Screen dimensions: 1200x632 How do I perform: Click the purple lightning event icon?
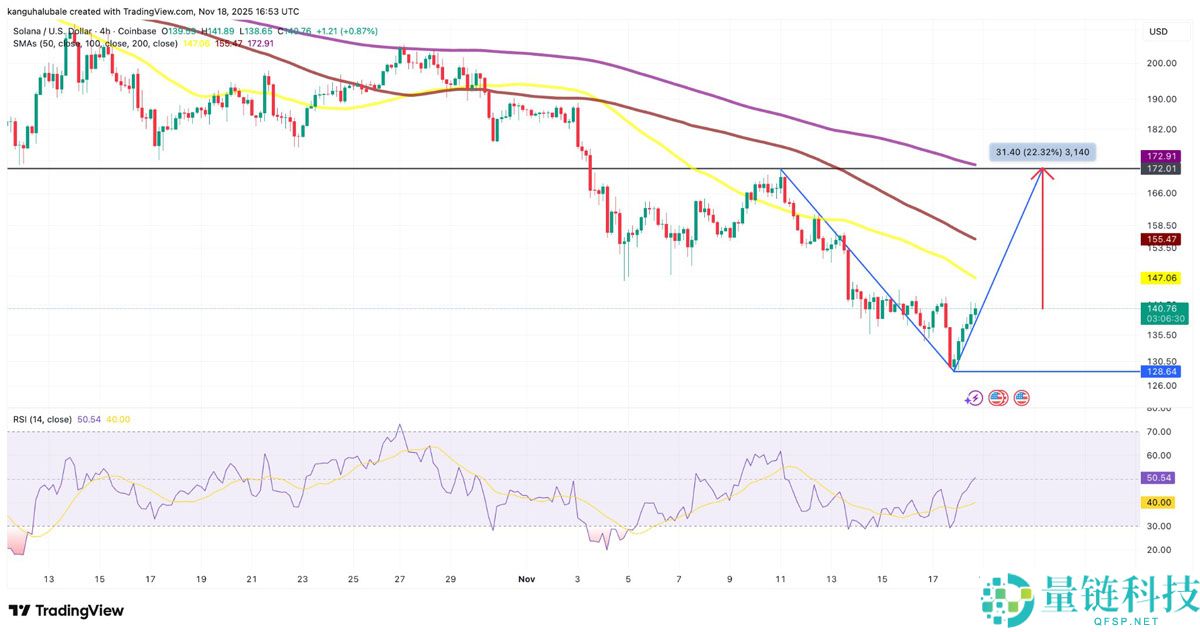click(974, 398)
